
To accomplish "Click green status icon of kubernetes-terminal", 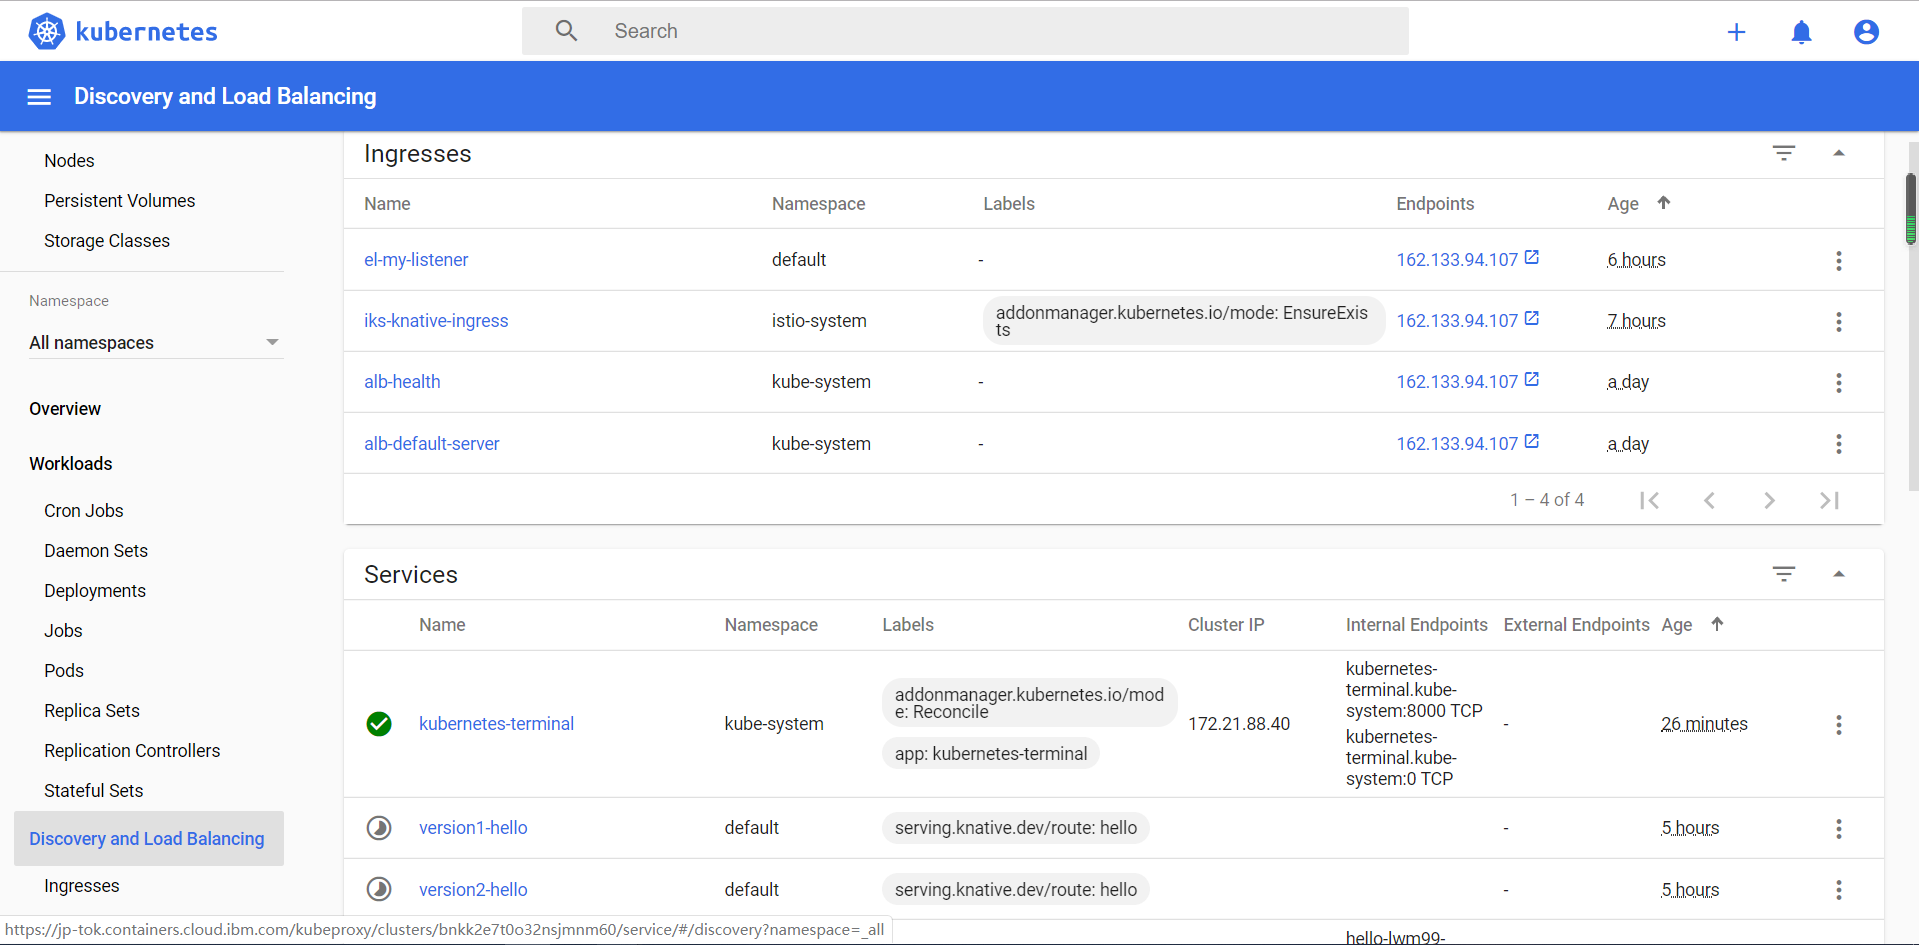I will [x=379, y=724].
